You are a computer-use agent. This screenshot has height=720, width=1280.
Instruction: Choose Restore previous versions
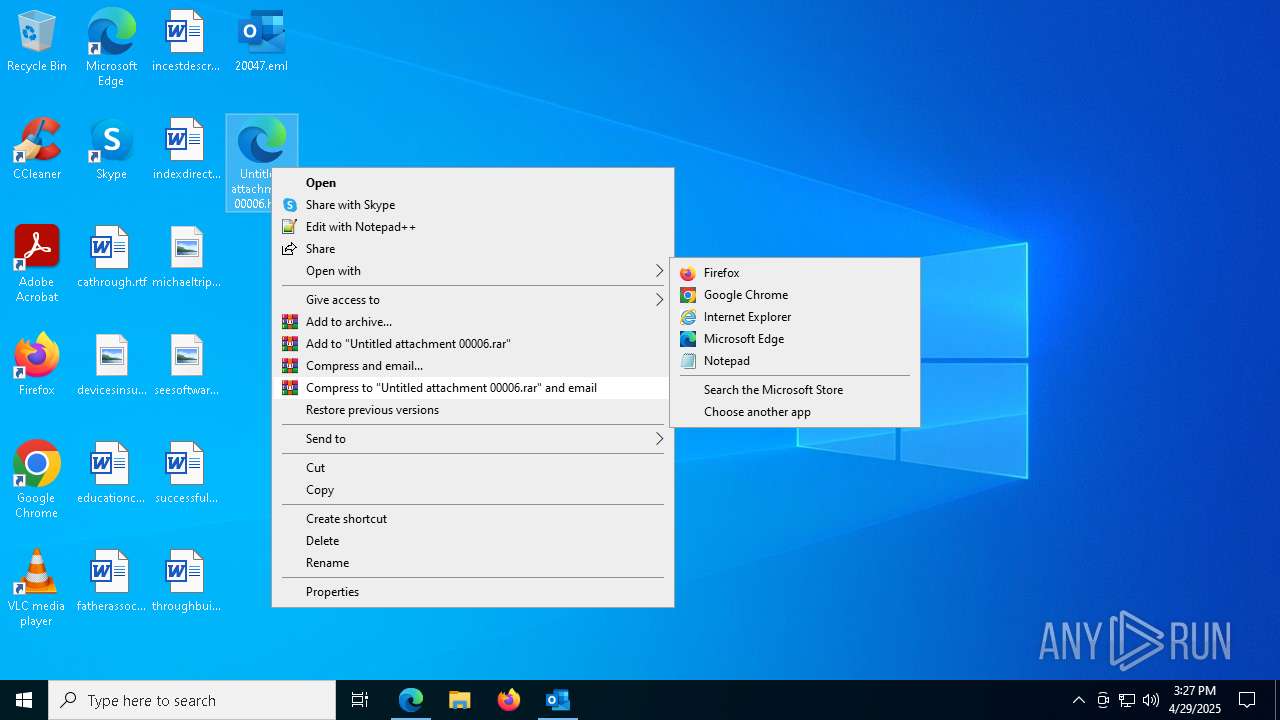coord(472,410)
